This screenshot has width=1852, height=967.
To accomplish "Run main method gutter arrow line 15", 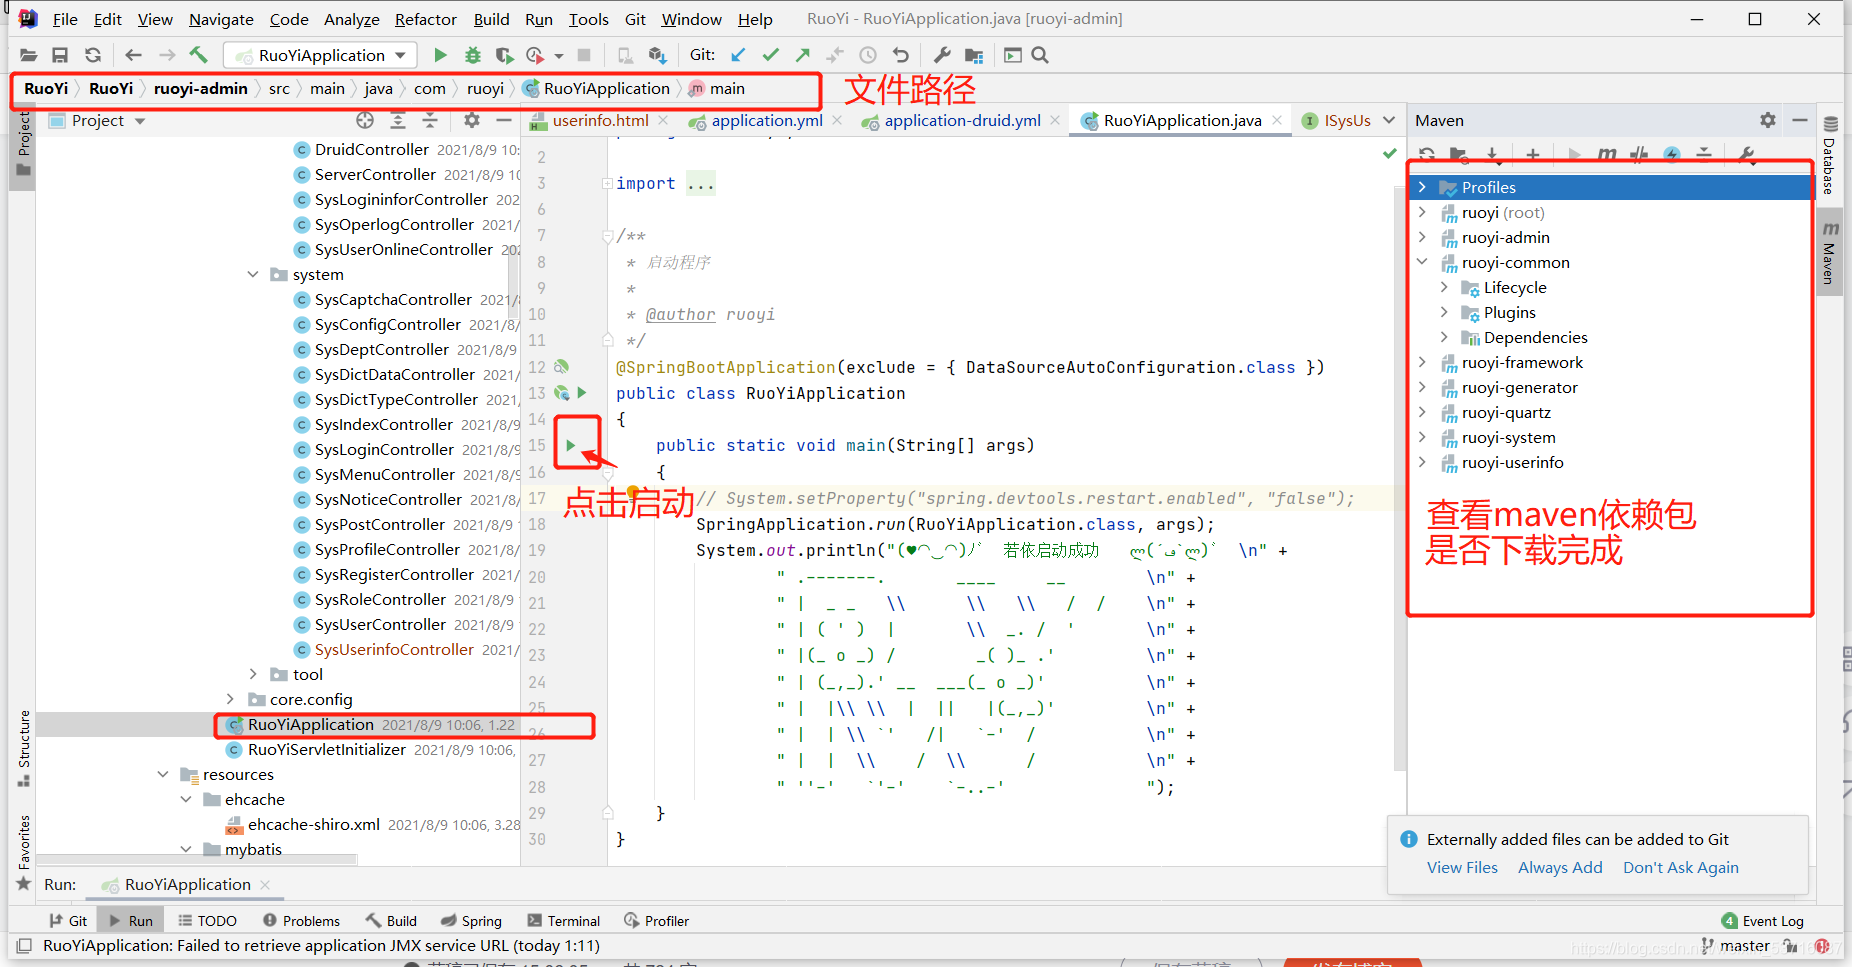I will pos(571,445).
